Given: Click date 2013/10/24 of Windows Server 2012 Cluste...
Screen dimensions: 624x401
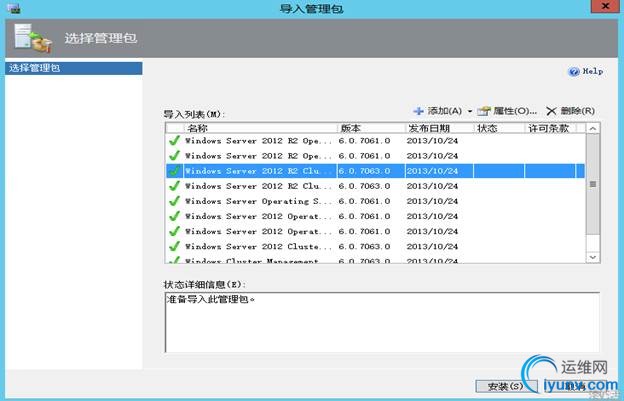Looking at the screenshot, I should pyautogui.click(x=432, y=247).
